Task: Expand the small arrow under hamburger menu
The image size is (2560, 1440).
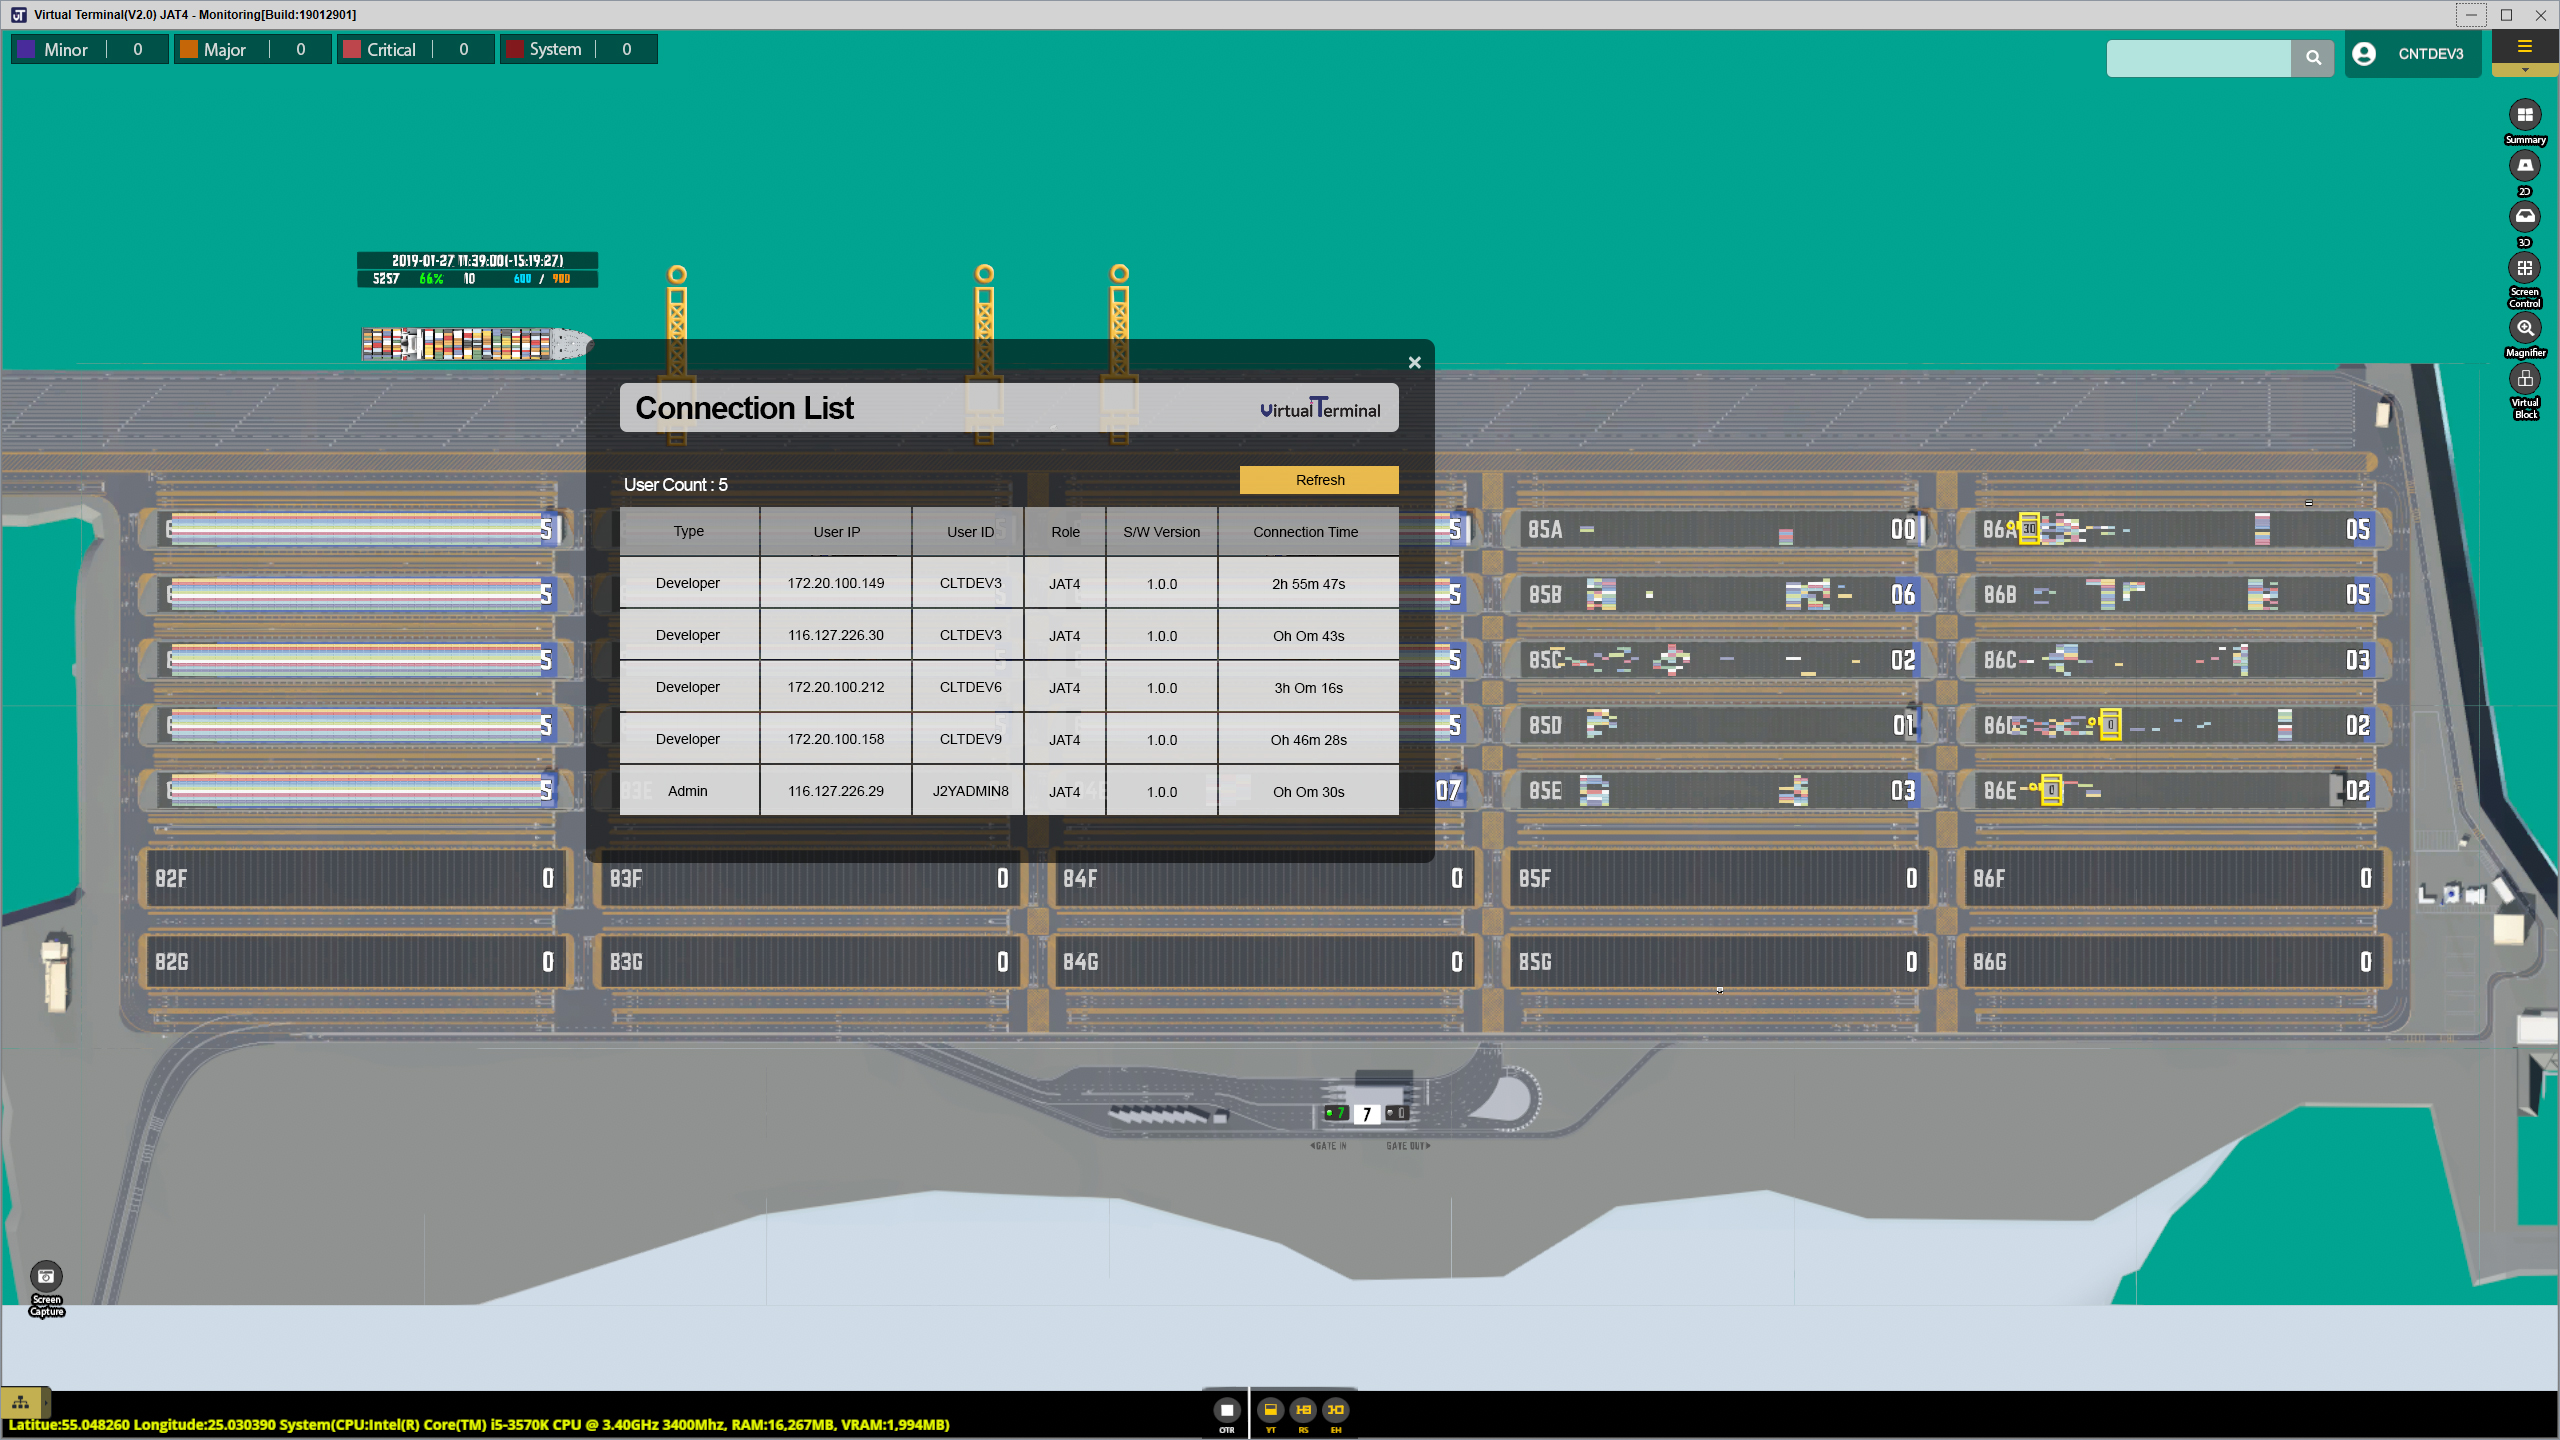Action: tap(2524, 70)
